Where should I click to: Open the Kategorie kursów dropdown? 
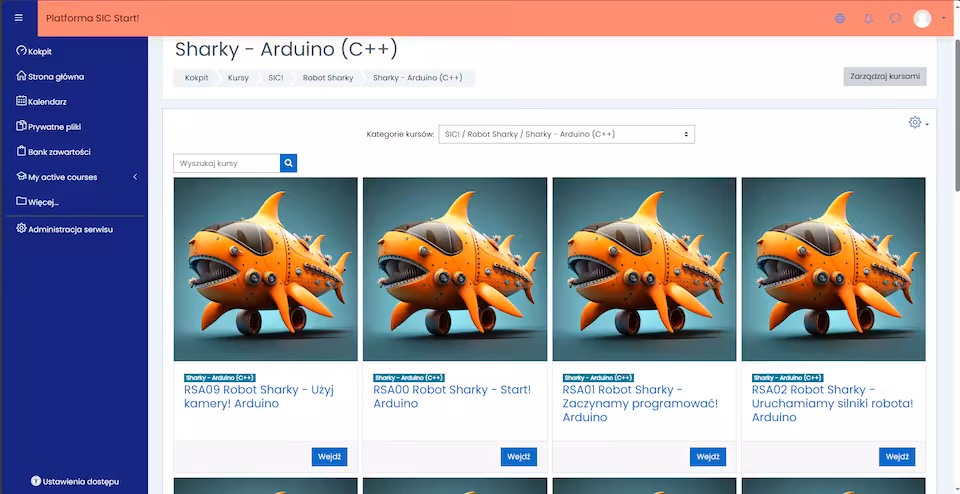coord(566,134)
